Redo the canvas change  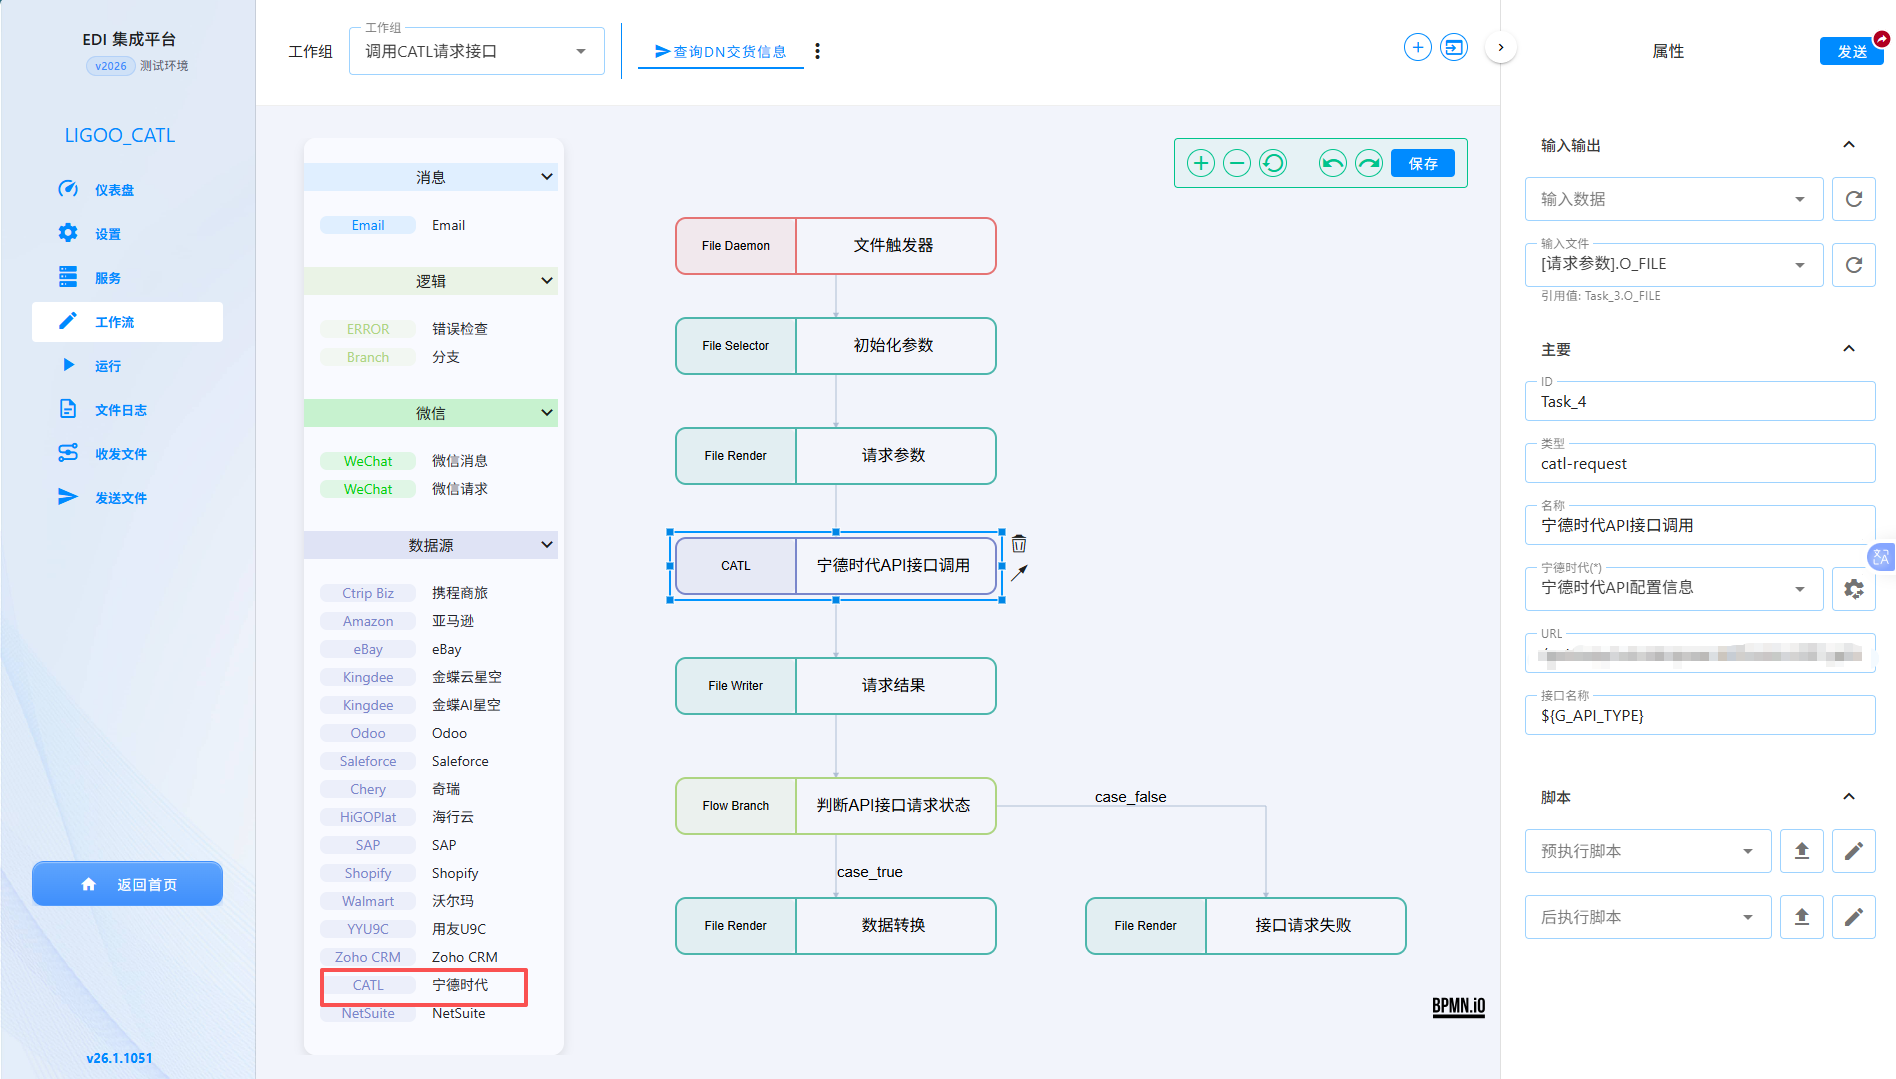1368,163
